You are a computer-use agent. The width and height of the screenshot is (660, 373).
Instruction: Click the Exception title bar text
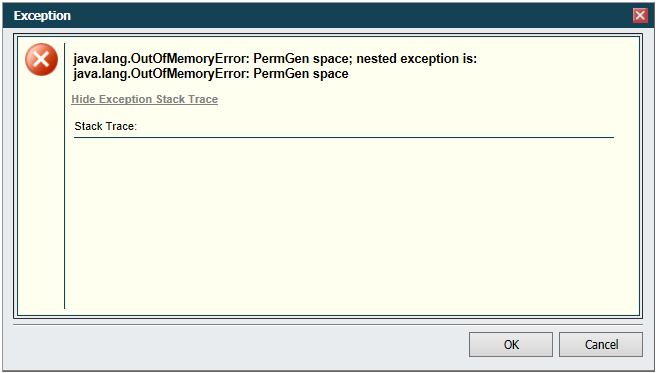click(x=42, y=16)
